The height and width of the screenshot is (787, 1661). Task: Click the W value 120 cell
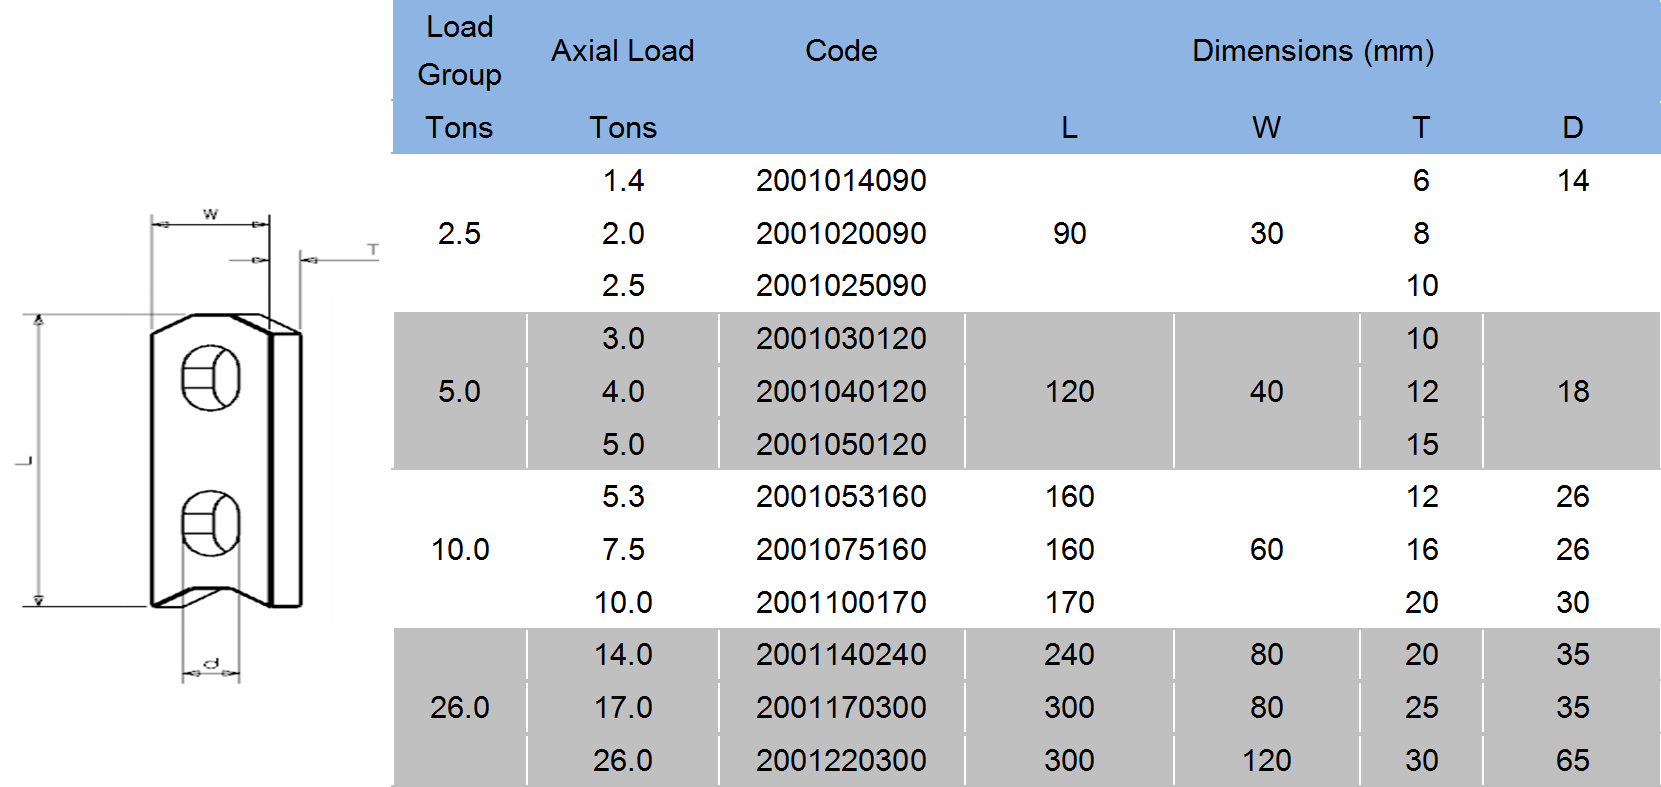pyautogui.click(x=1266, y=760)
